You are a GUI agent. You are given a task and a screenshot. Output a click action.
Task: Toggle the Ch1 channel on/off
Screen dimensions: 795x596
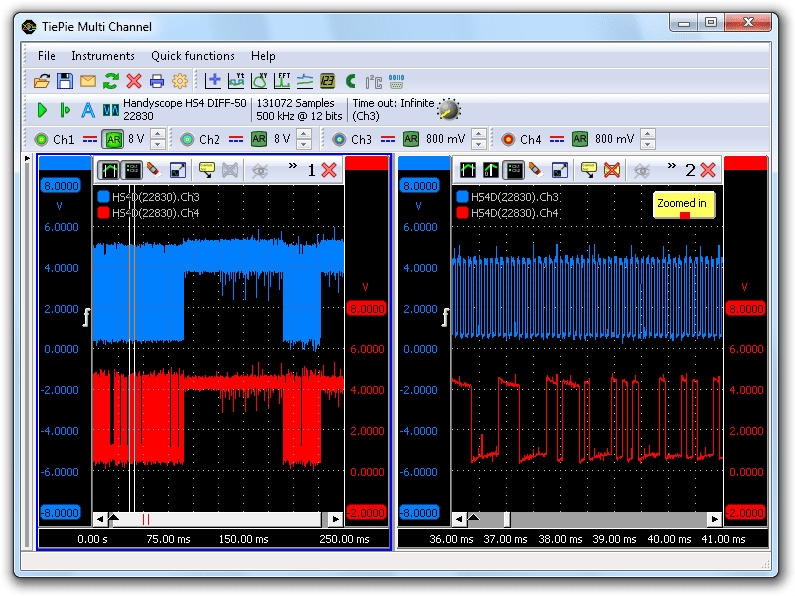tap(41, 139)
